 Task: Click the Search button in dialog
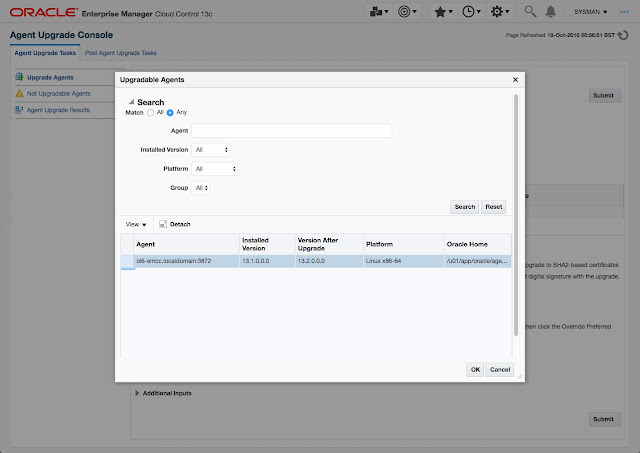[x=464, y=207]
